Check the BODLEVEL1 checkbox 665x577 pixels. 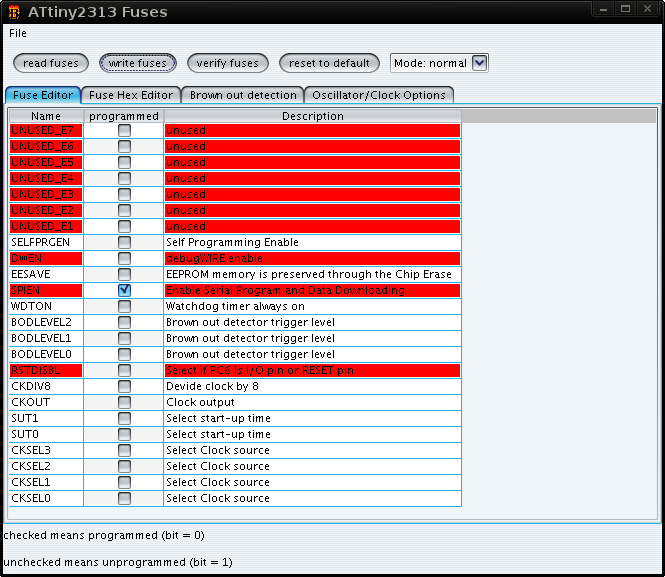pos(124,338)
